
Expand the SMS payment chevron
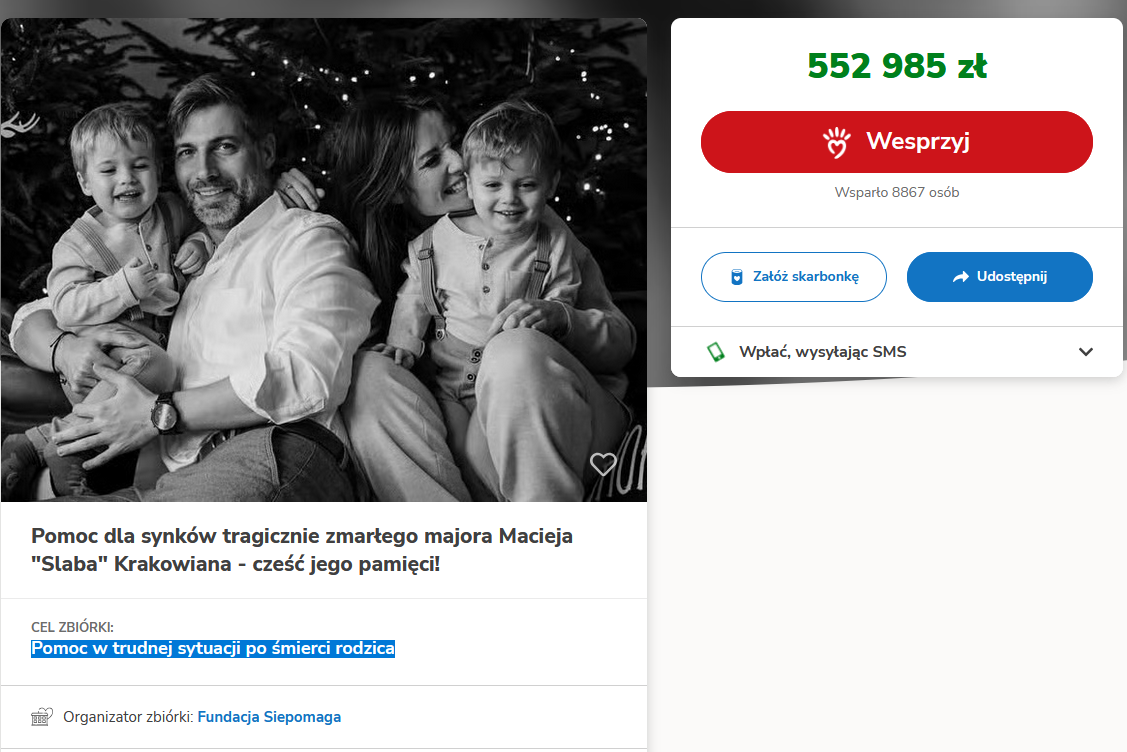[x=1086, y=352]
